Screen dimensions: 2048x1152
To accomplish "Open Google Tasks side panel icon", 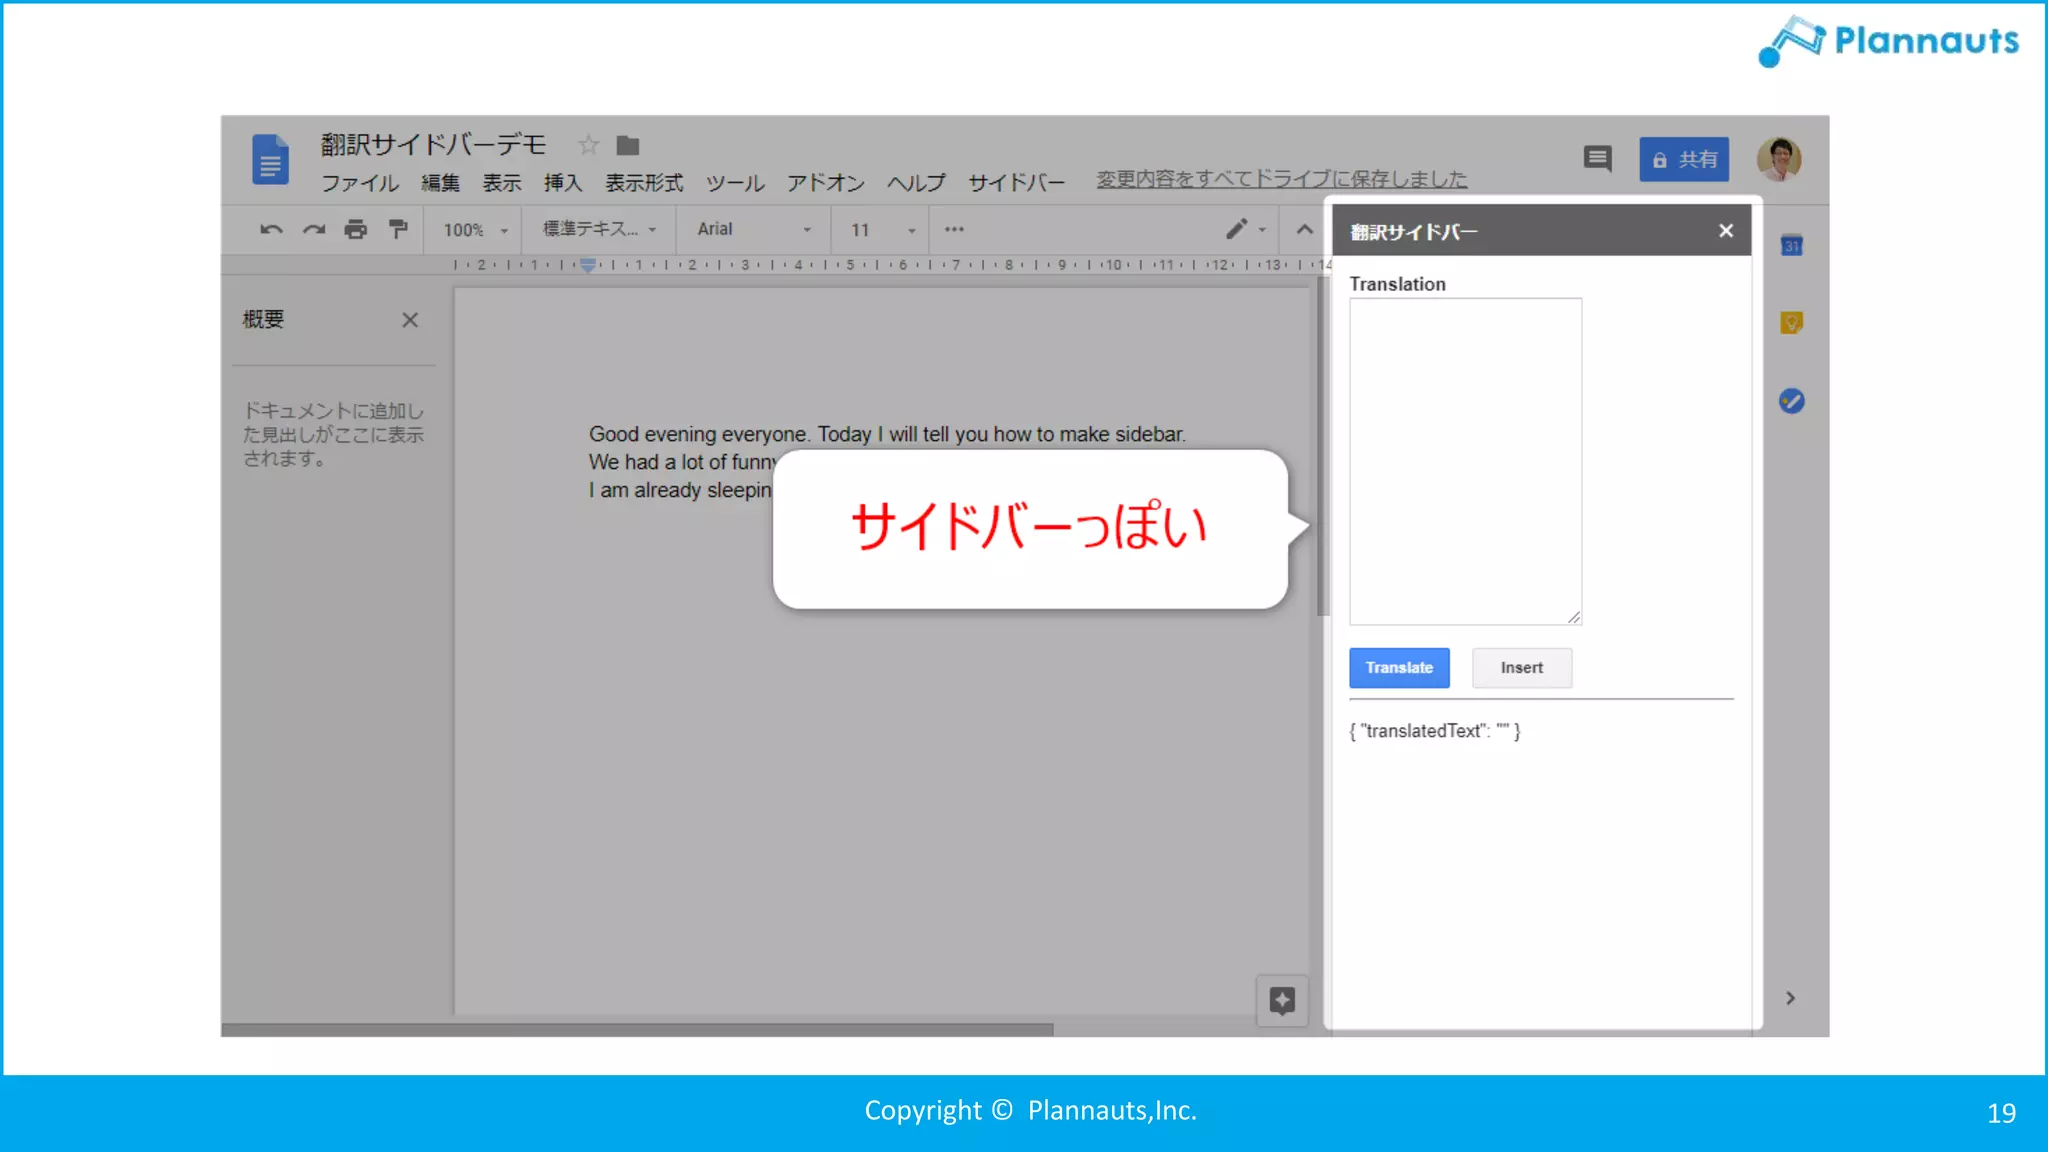I will tap(1791, 401).
